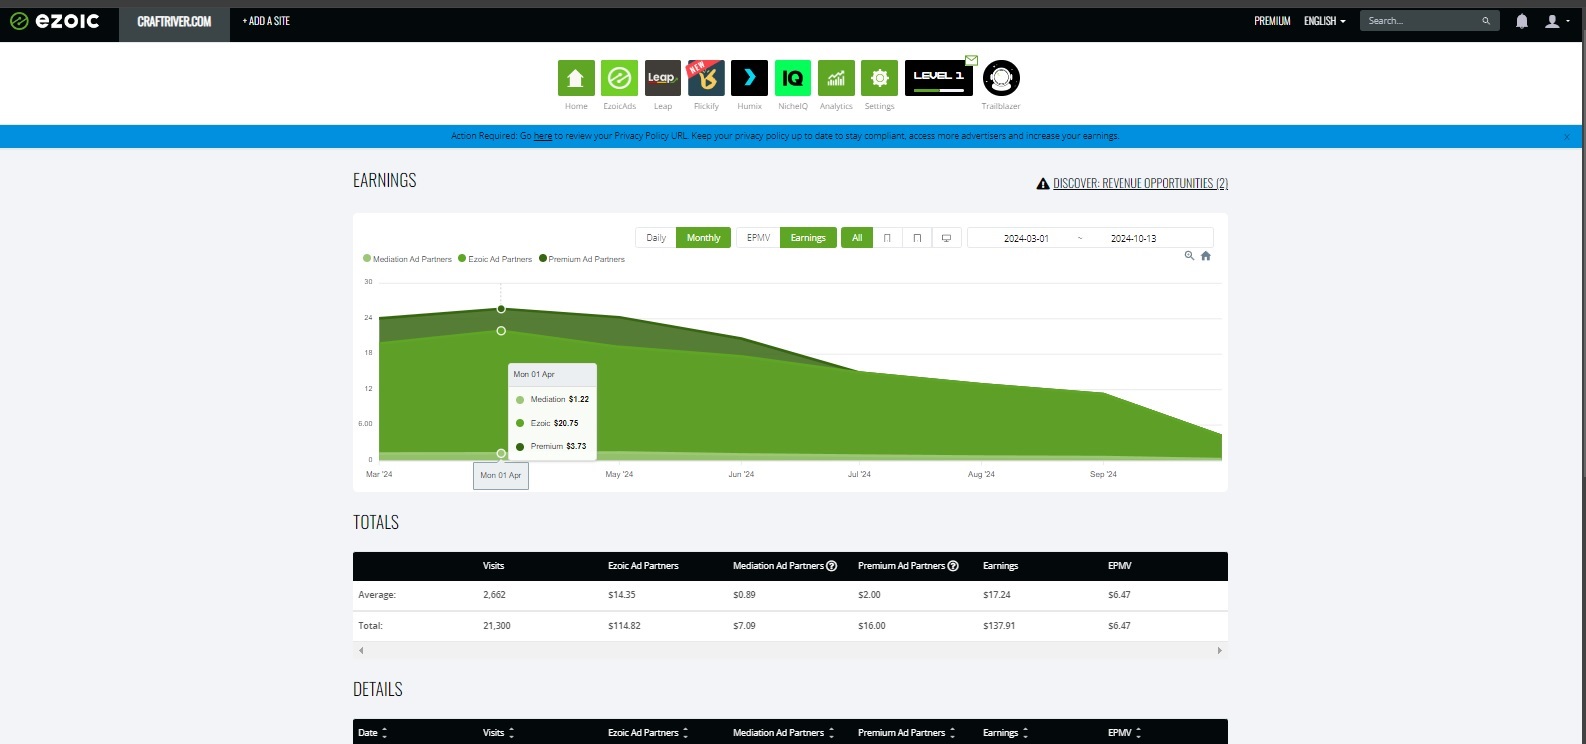The width and height of the screenshot is (1586, 744).
Task: Click the top data point on chart
Action: coord(501,309)
